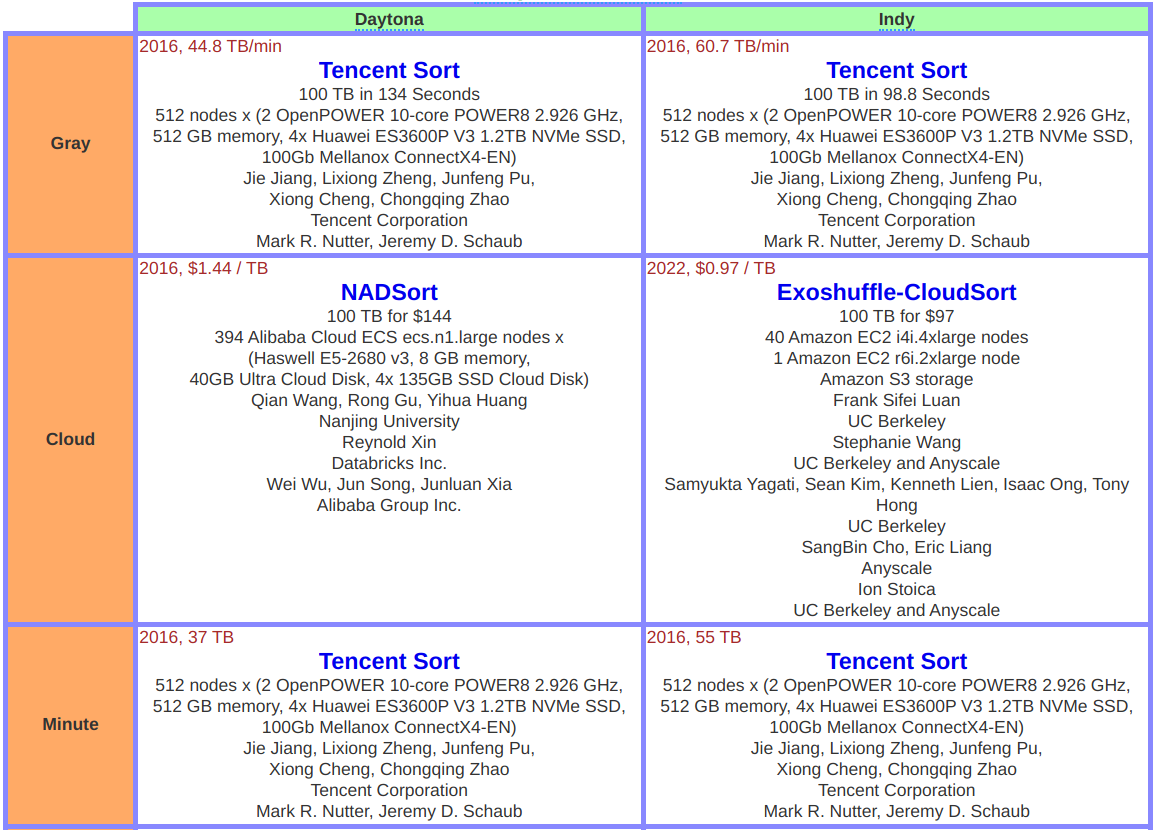Click 'Qian Wang, Rong Gu, Yihua Huang' line
The height and width of the screenshot is (830, 1158).
[388, 400]
